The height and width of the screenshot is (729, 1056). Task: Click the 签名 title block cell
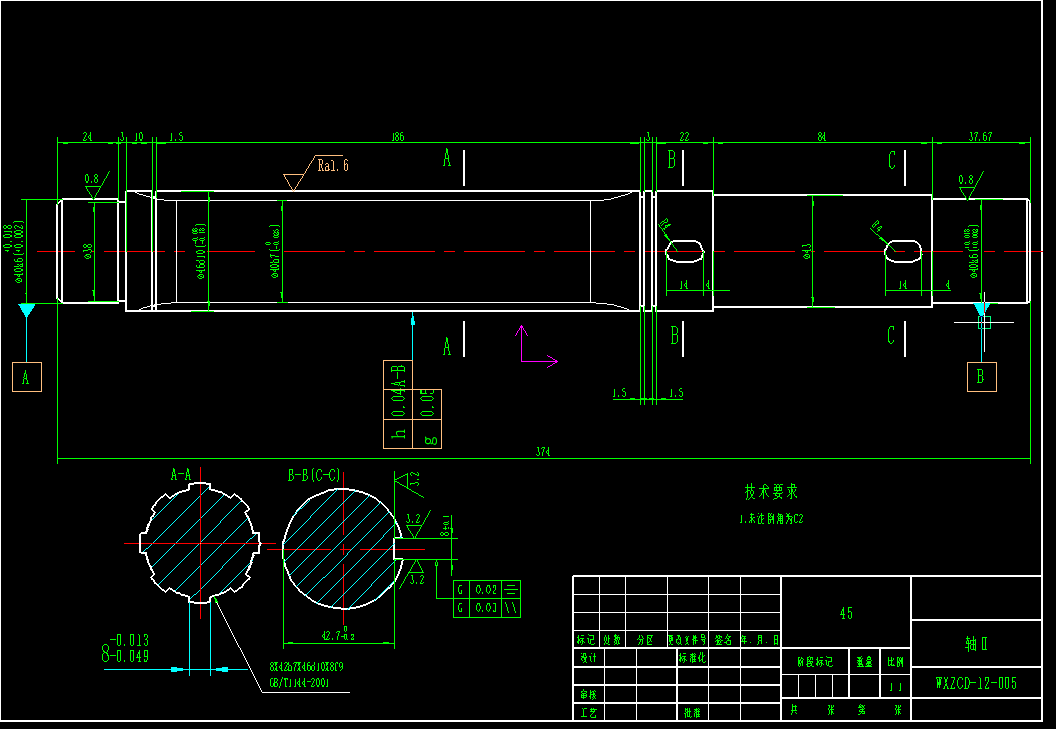pos(724,639)
